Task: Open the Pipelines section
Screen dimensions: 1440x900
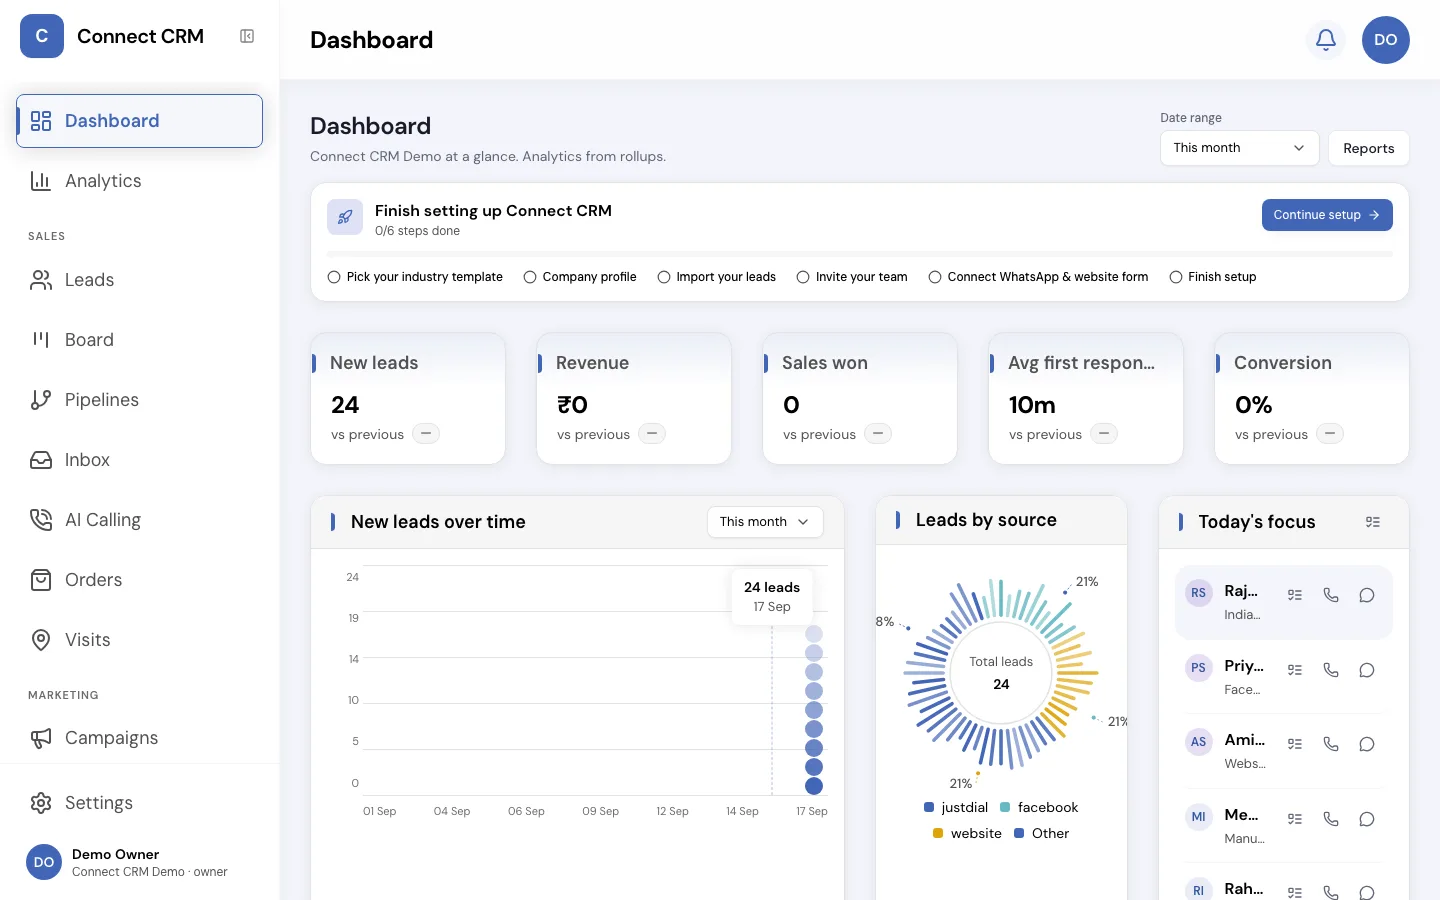Action: (x=140, y=400)
